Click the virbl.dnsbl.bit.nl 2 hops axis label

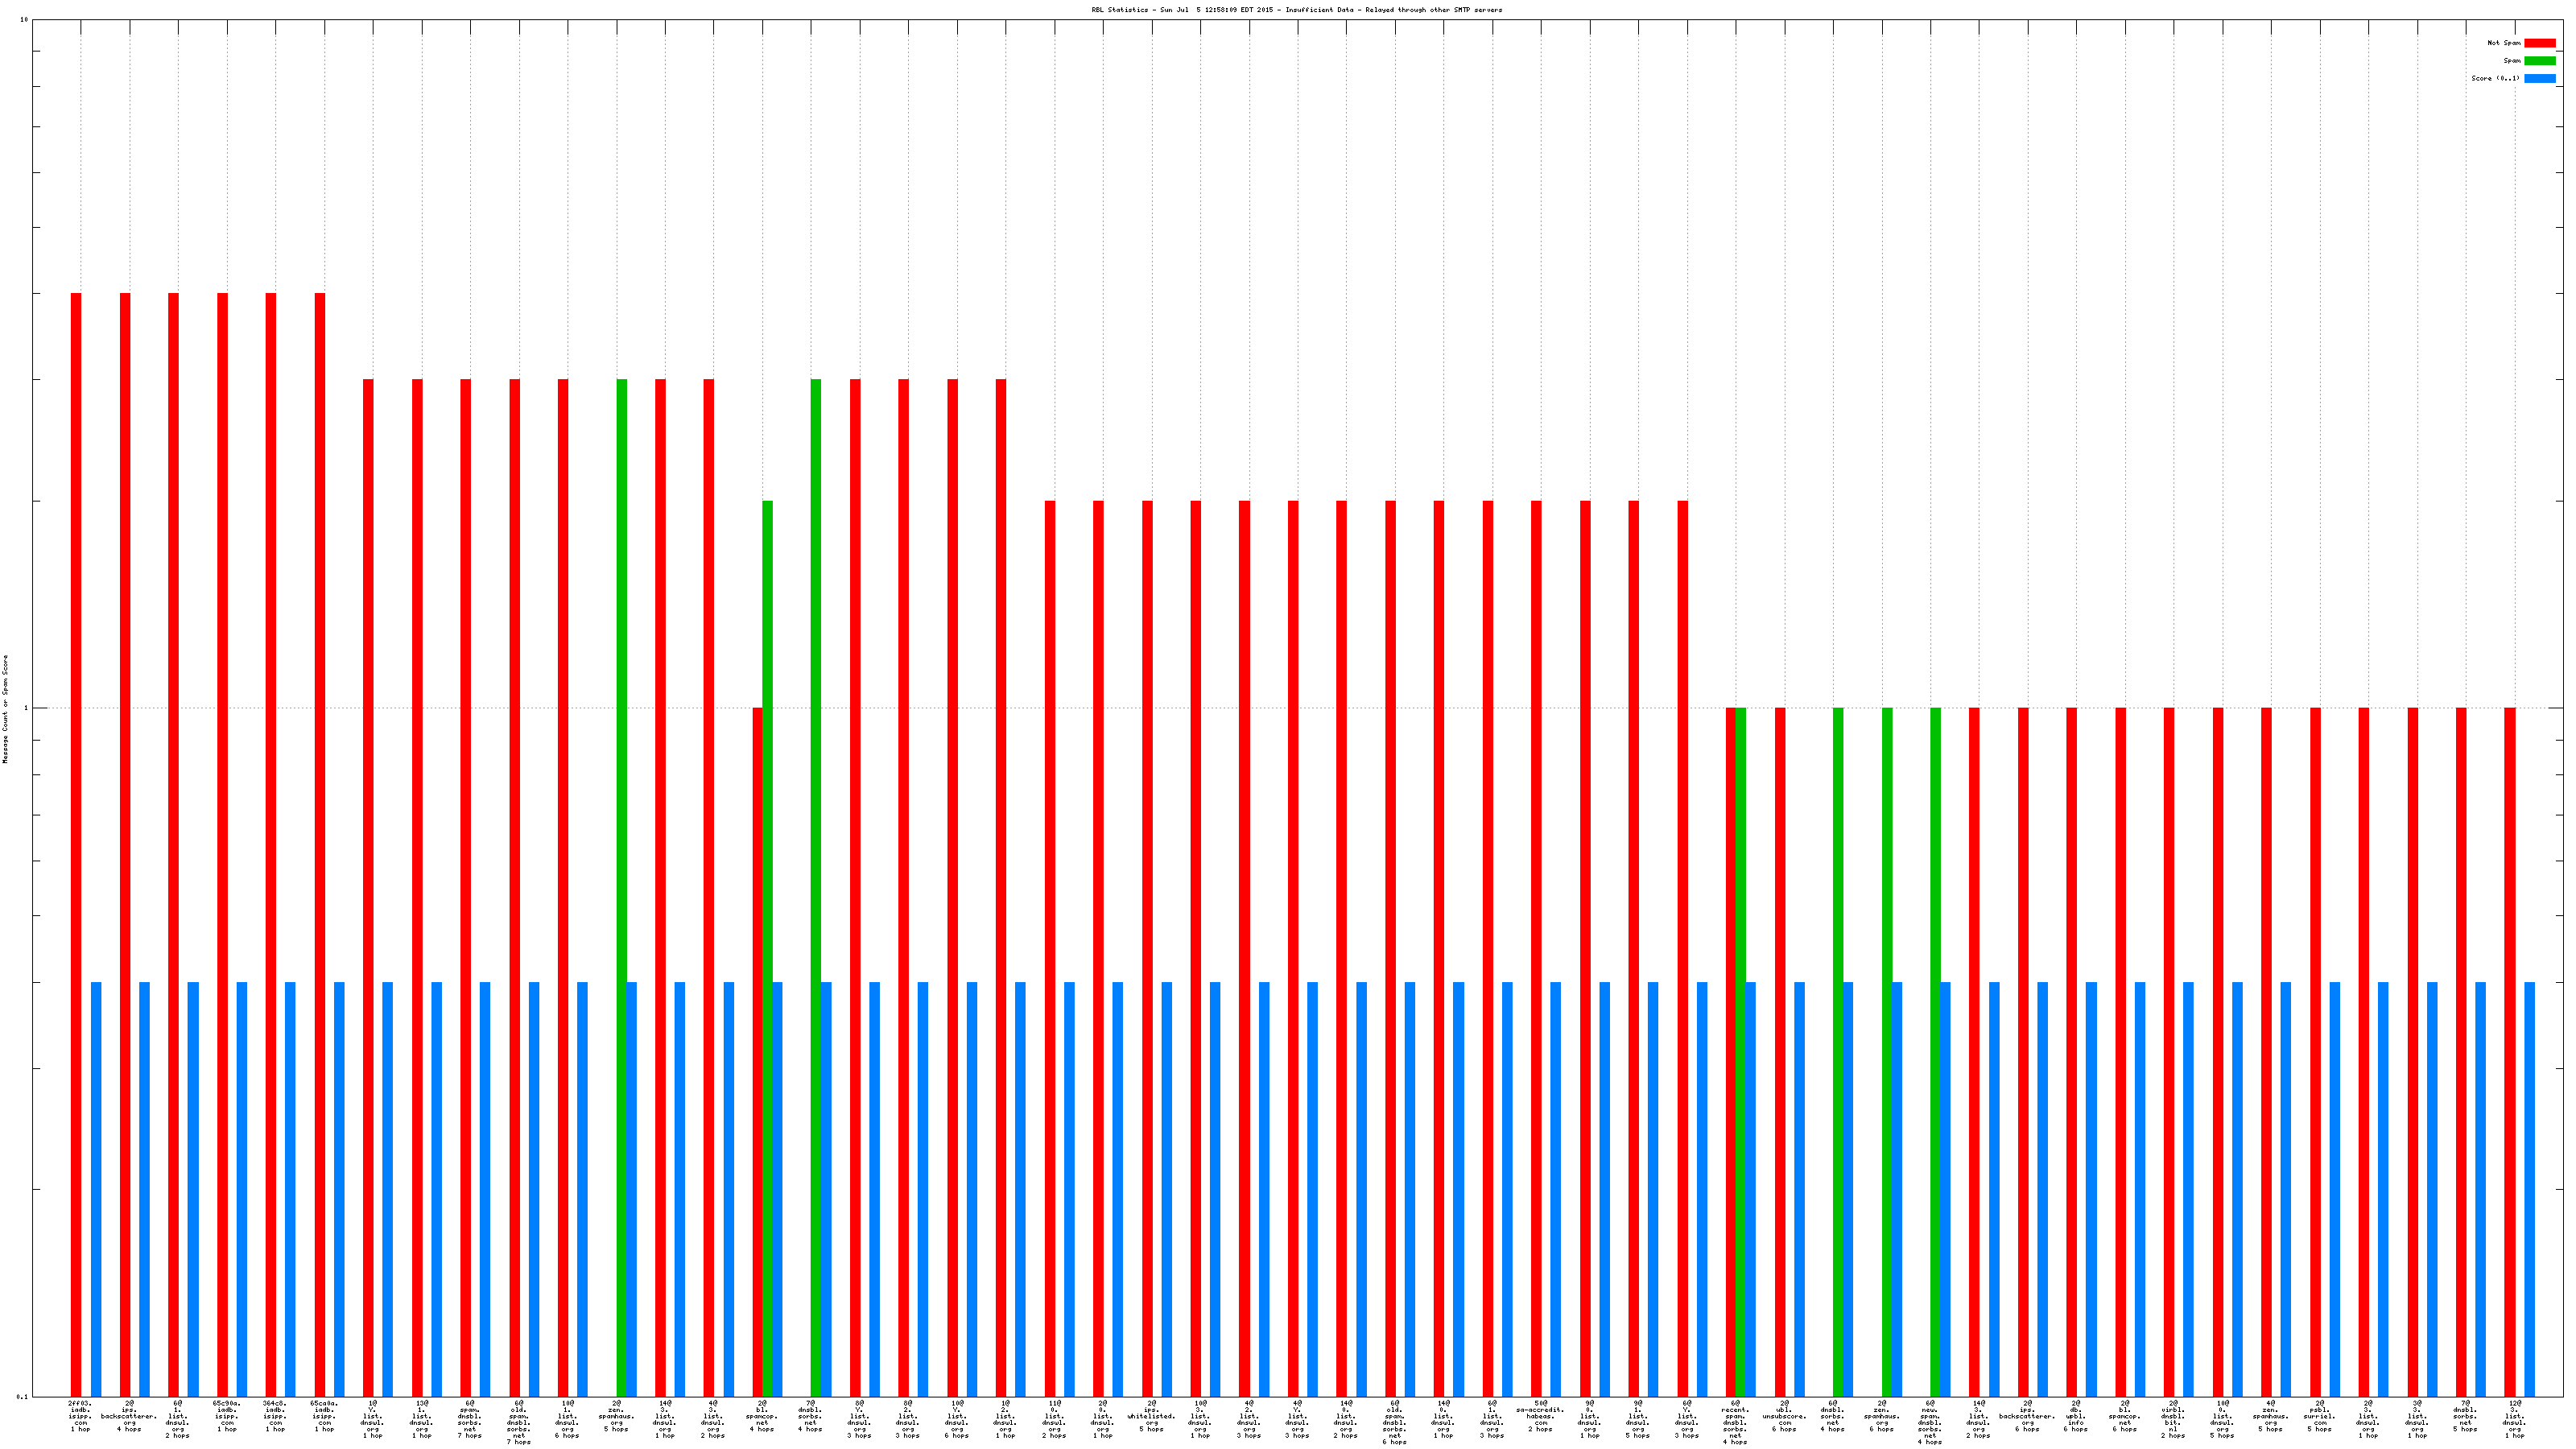2173,1419
